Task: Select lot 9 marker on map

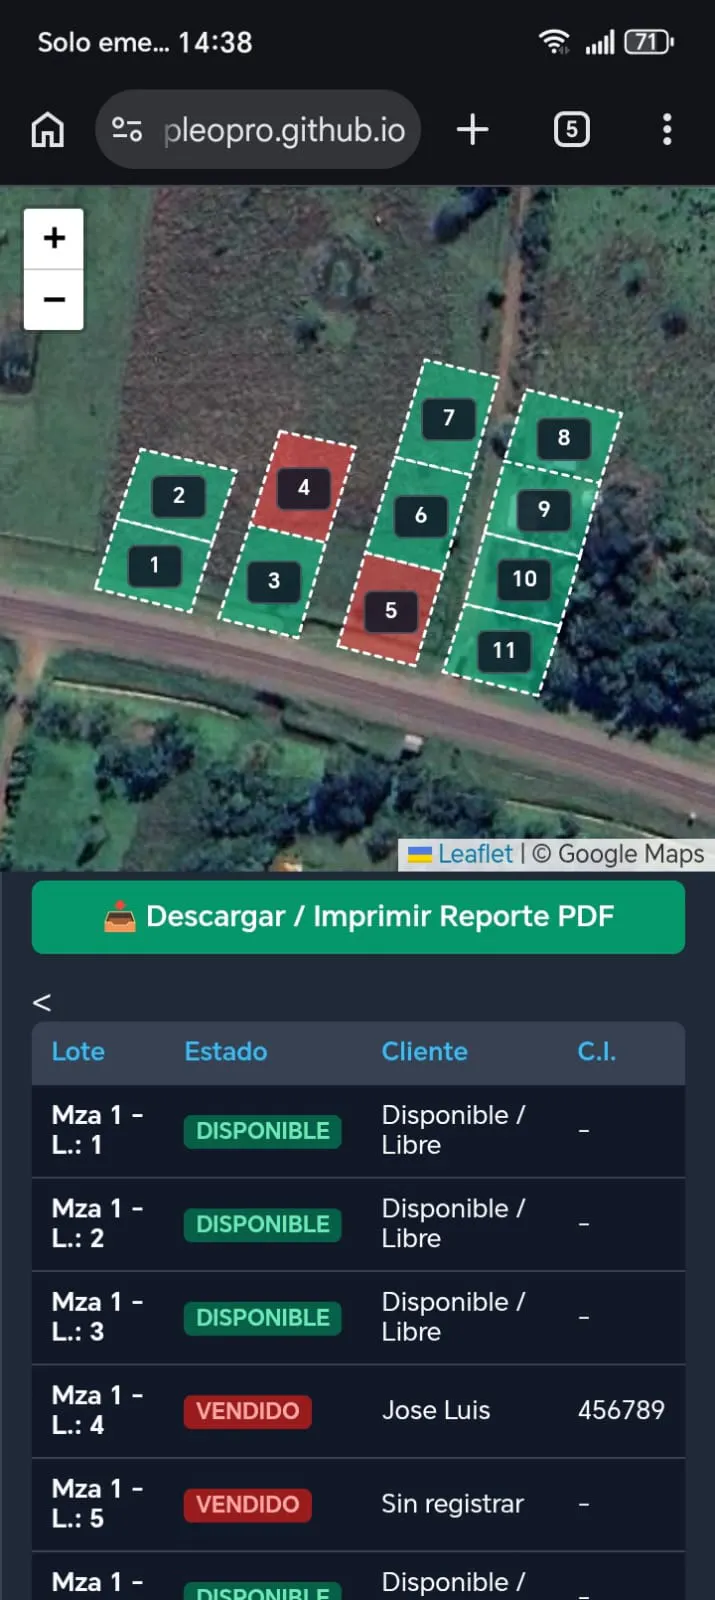Action: coord(544,509)
